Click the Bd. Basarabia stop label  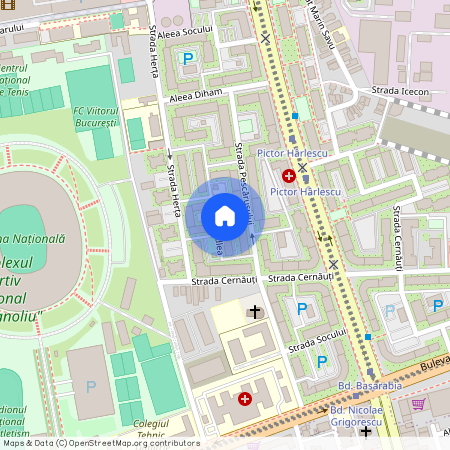370,386
